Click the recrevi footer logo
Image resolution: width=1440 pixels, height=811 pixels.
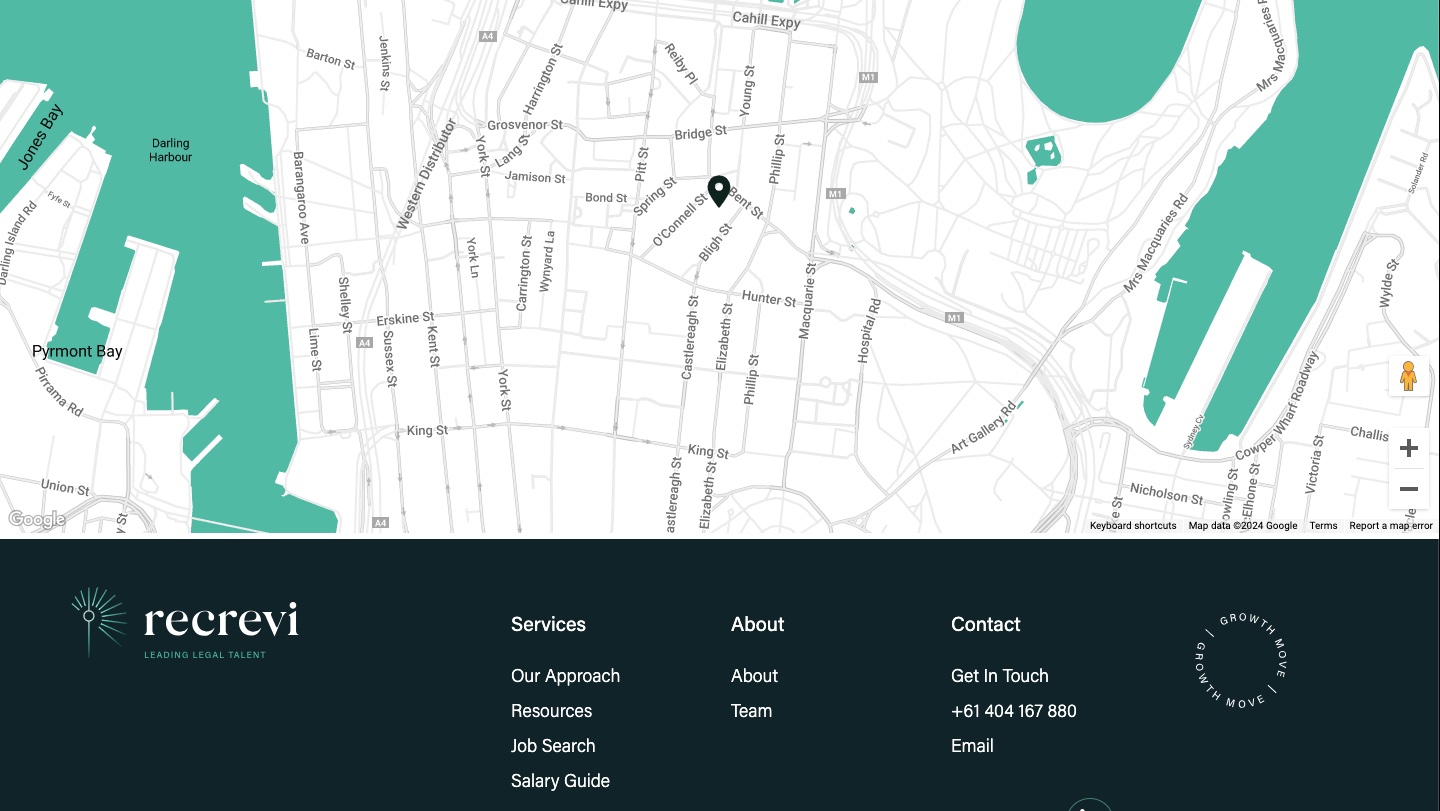(x=185, y=622)
